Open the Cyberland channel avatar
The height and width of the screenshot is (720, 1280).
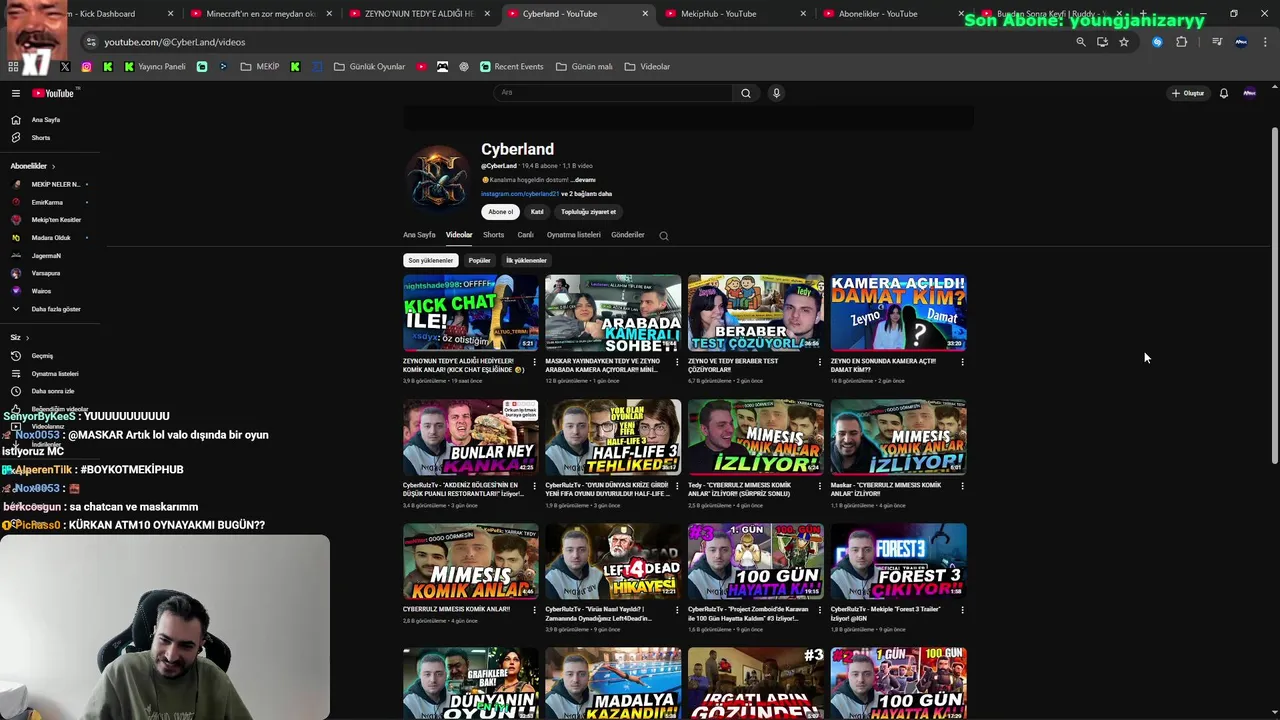pos(438,180)
